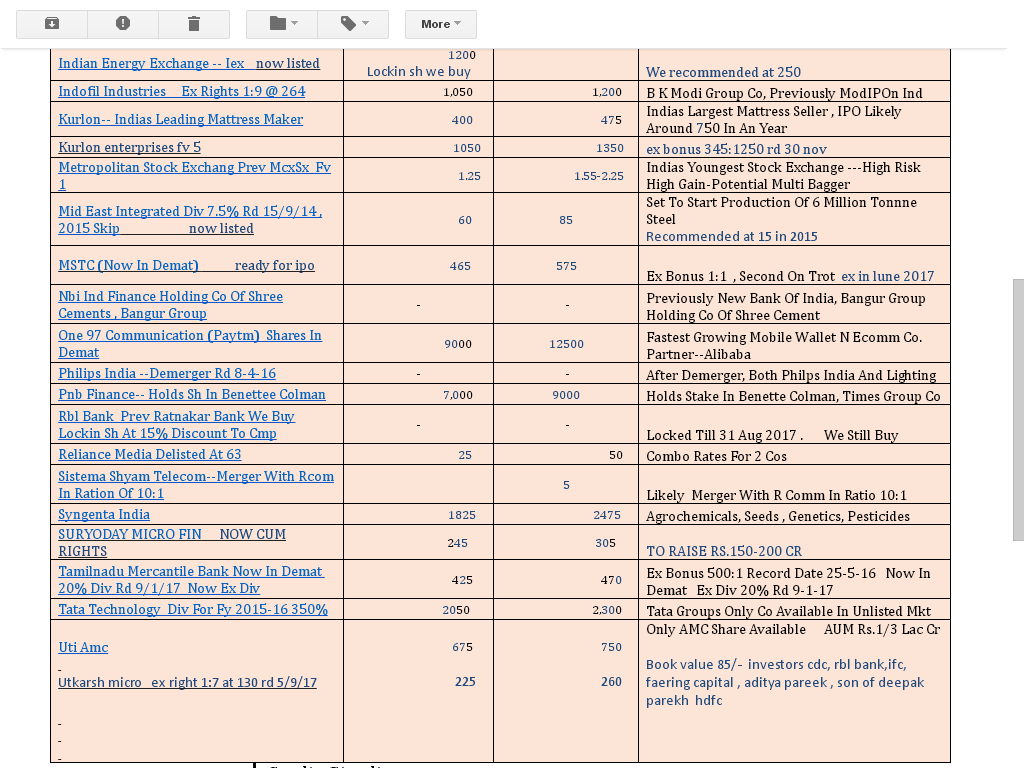Select Utkarsh micro price 260
The width and height of the screenshot is (1024, 768).
click(611, 682)
